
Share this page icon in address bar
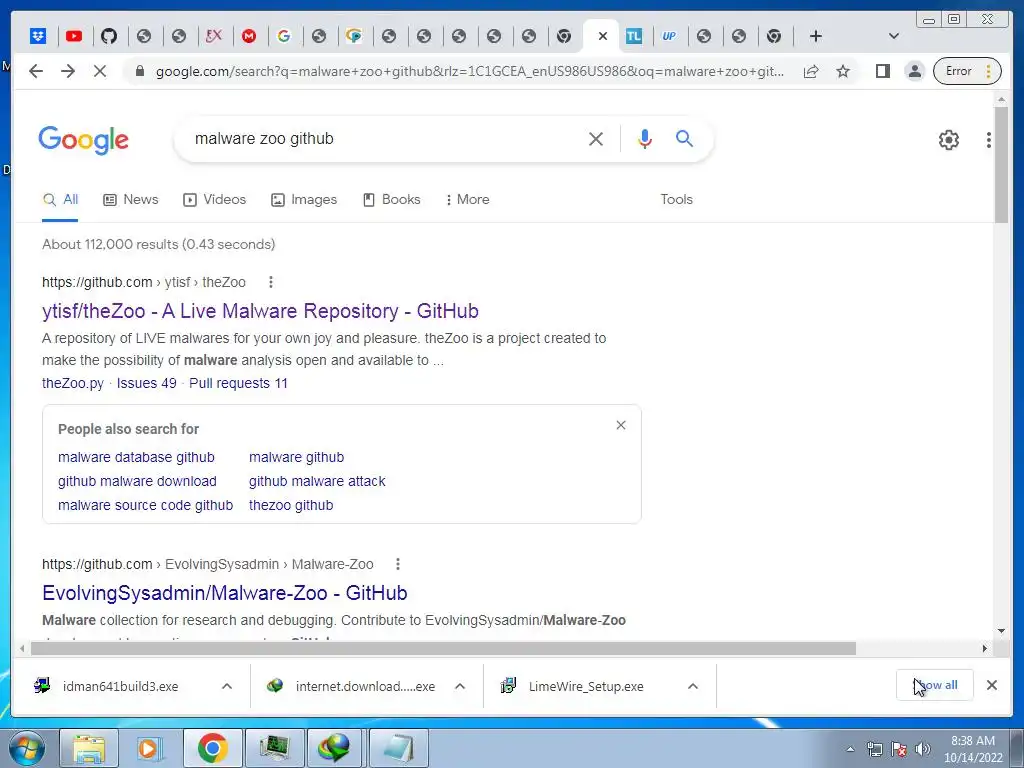(811, 71)
